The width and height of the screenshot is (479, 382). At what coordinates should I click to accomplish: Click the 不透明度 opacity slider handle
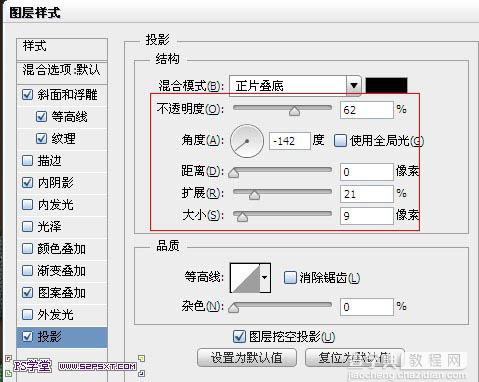[x=294, y=111]
